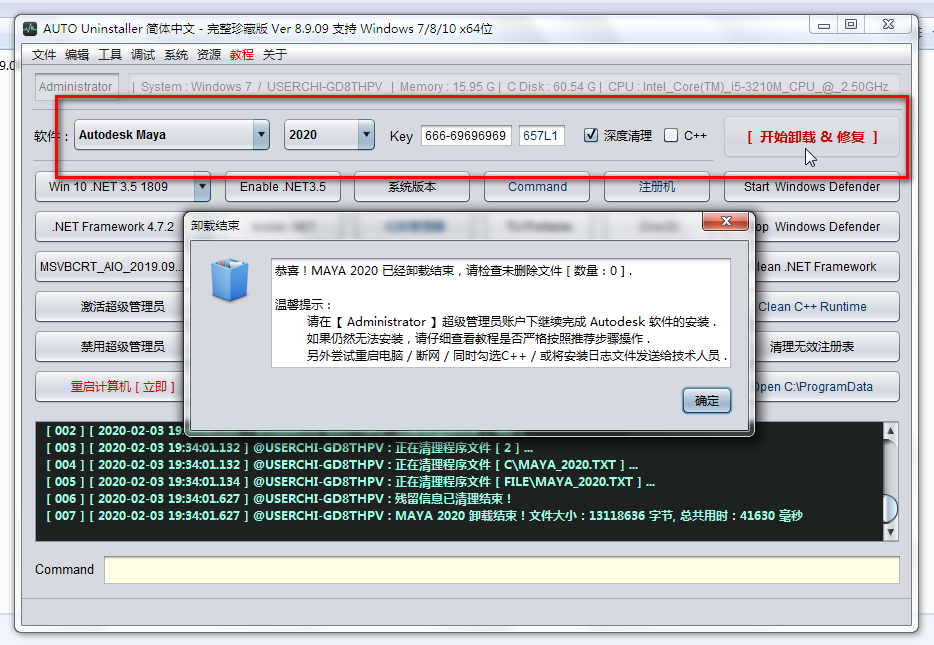Expand the Win 10 .NET 3.5 1809 dropdown
The width and height of the screenshot is (934, 645).
tap(203, 186)
